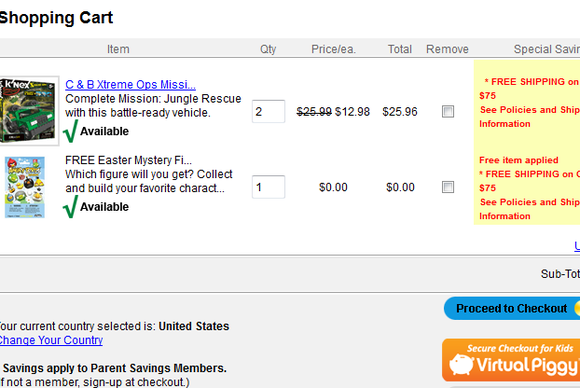Click the Remove column header

pyautogui.click(x=447, y=49)
